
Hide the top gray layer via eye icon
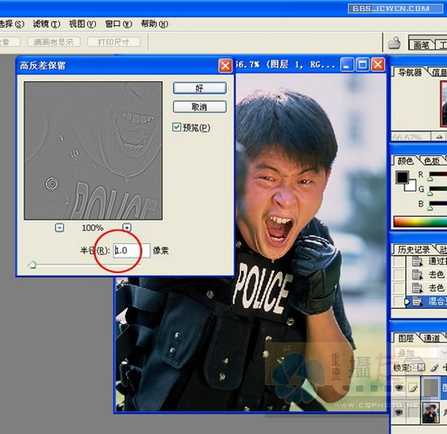tap(399, 388)
